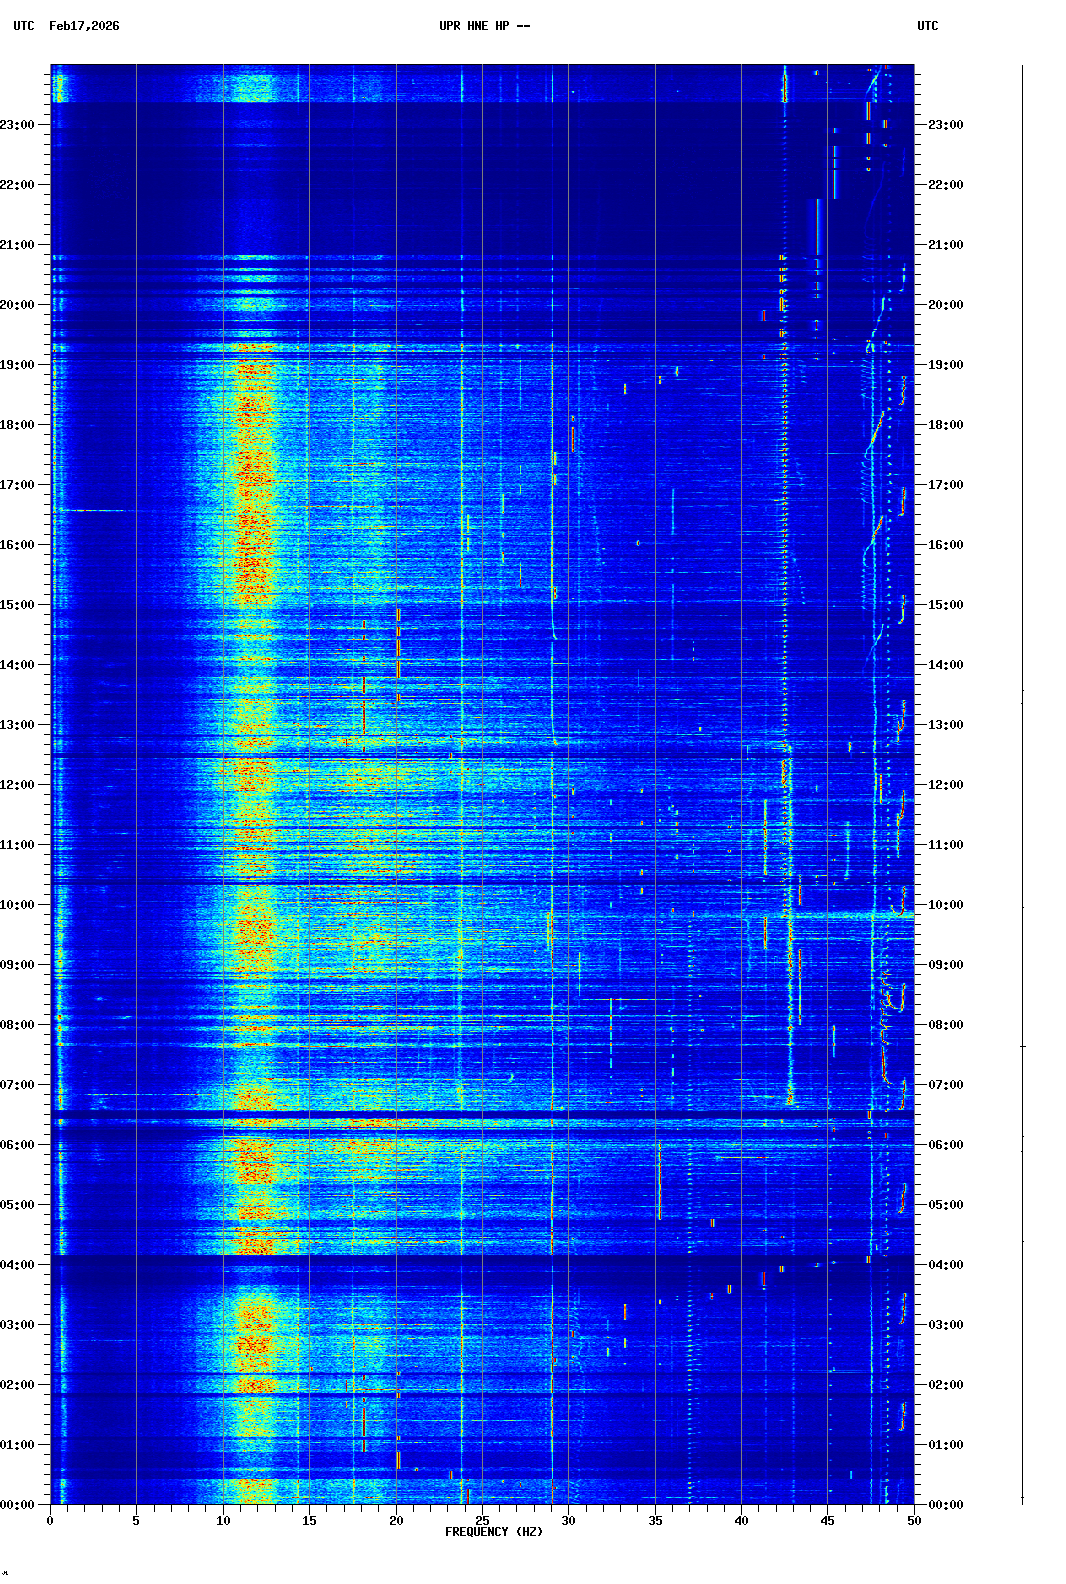This screenshot has width=1066, height=1584.
Task: Click the 01:00 label on left time axis
Action: 17,1445
